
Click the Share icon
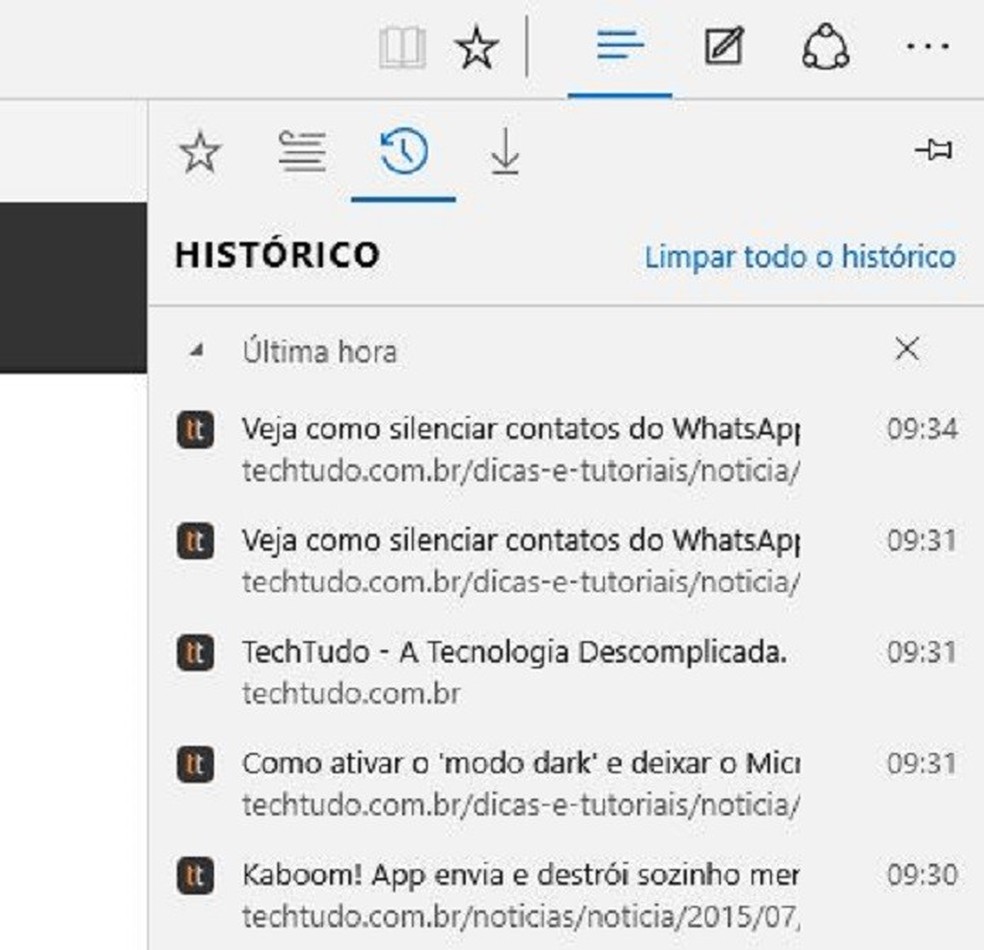pos(827,45)
